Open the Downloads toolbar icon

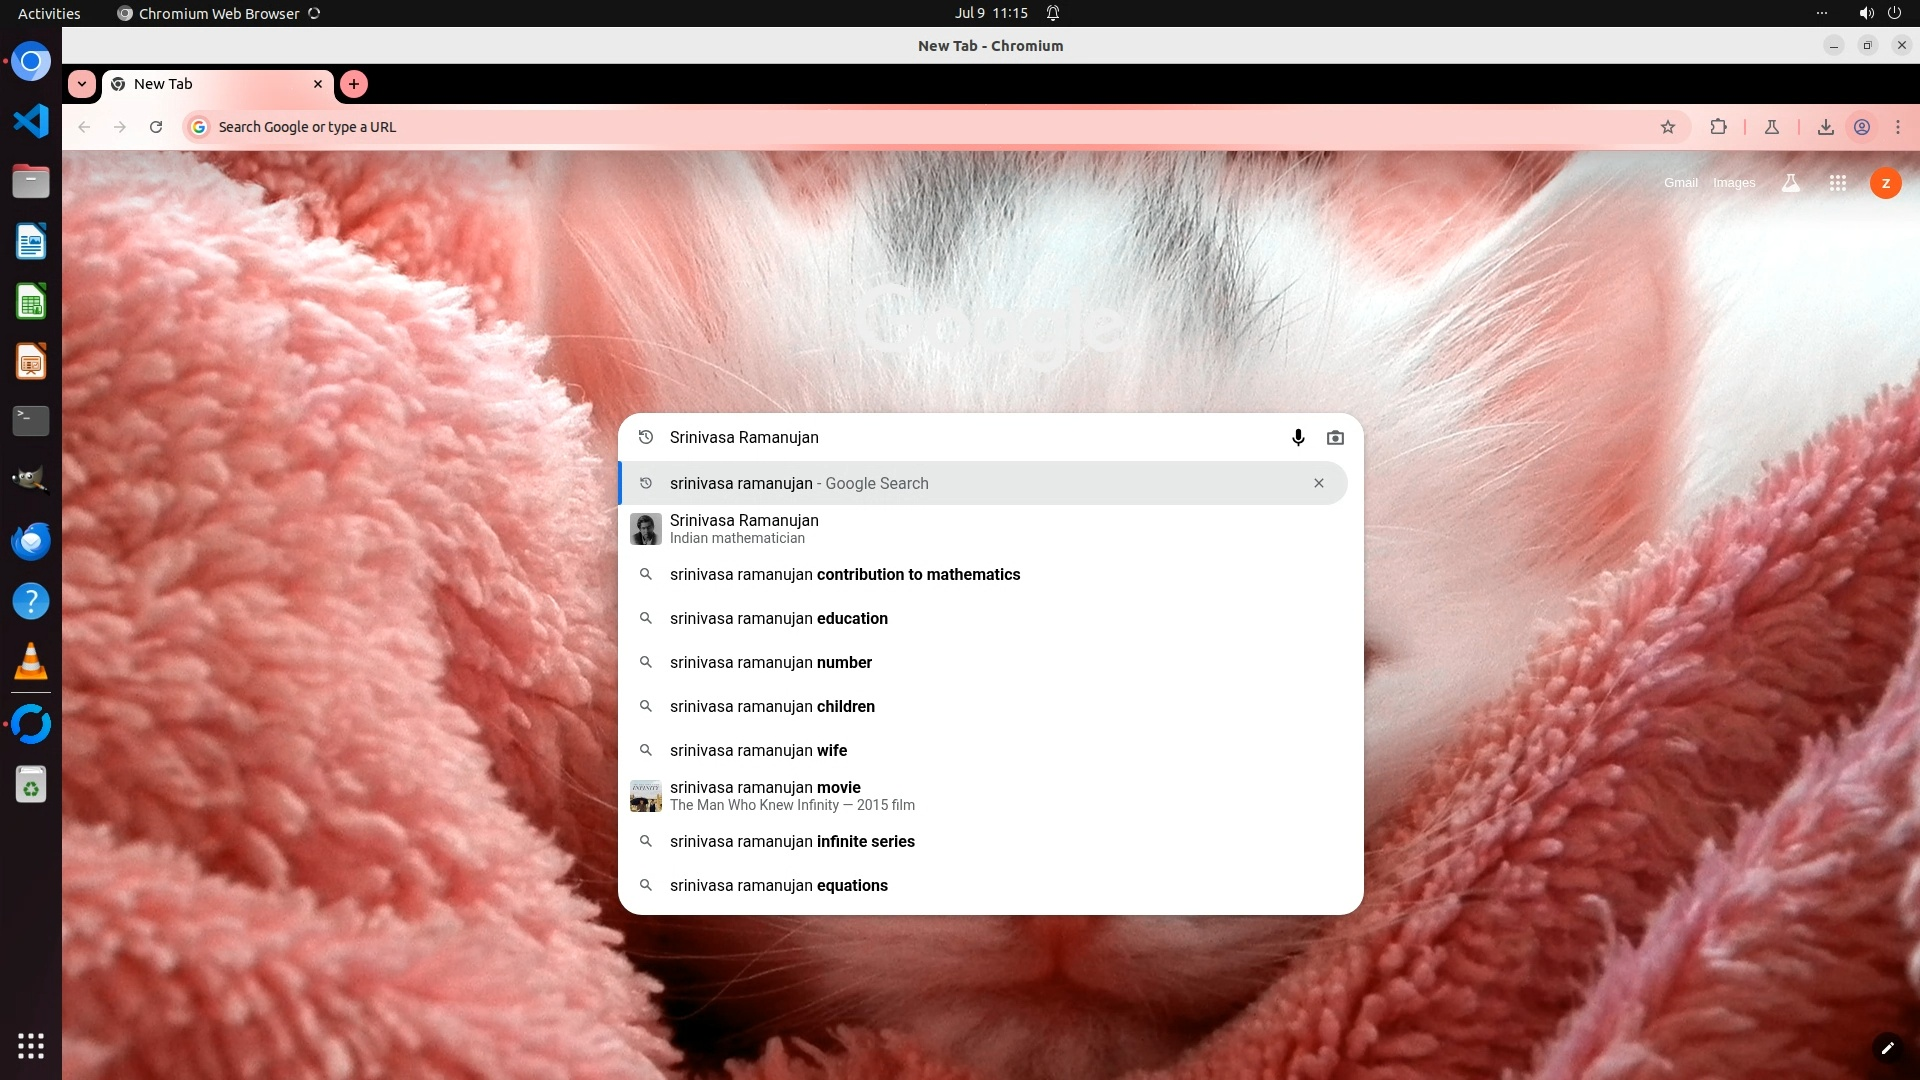click(1825, 127)
